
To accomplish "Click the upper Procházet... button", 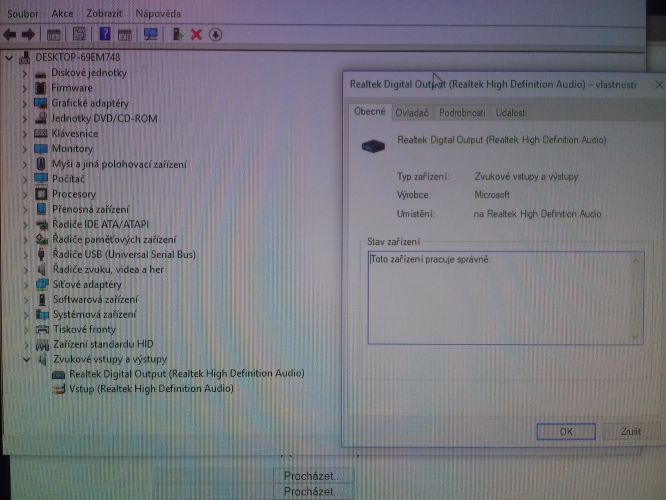I will pyautogui.click(x=312, y=476).
